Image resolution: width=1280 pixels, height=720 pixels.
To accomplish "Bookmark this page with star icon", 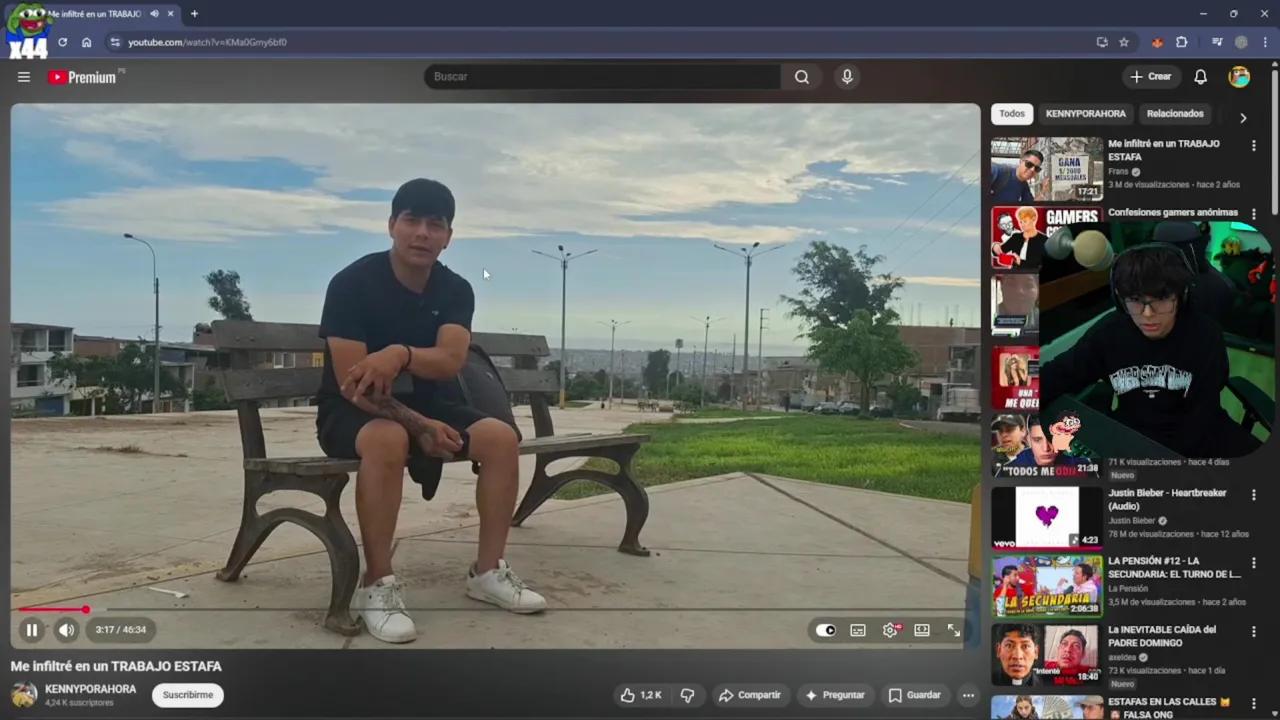I will [x=1124, y=42].
